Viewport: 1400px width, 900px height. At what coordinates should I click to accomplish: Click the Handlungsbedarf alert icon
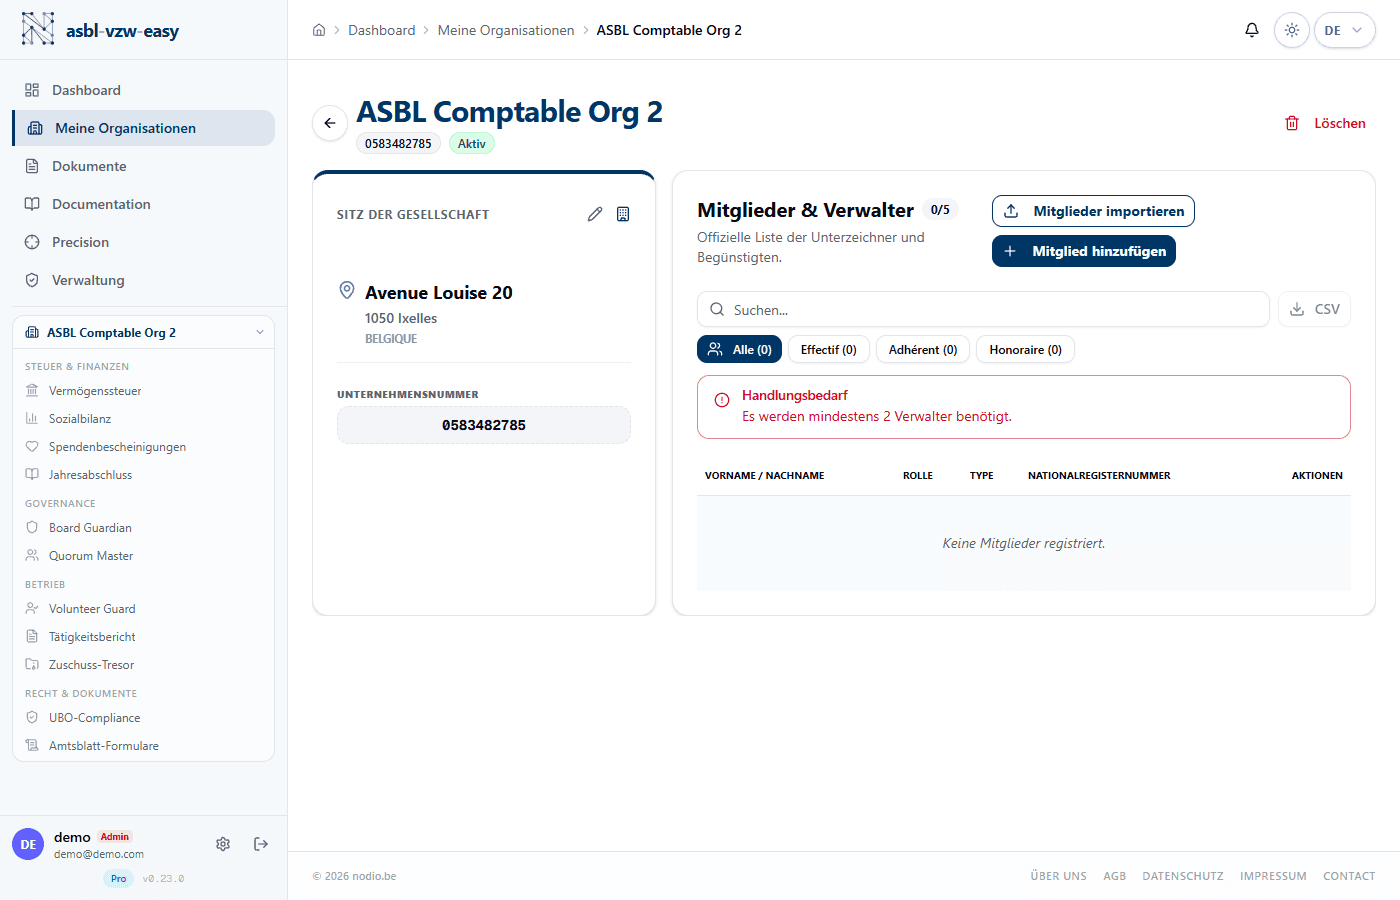pos(722,400)
